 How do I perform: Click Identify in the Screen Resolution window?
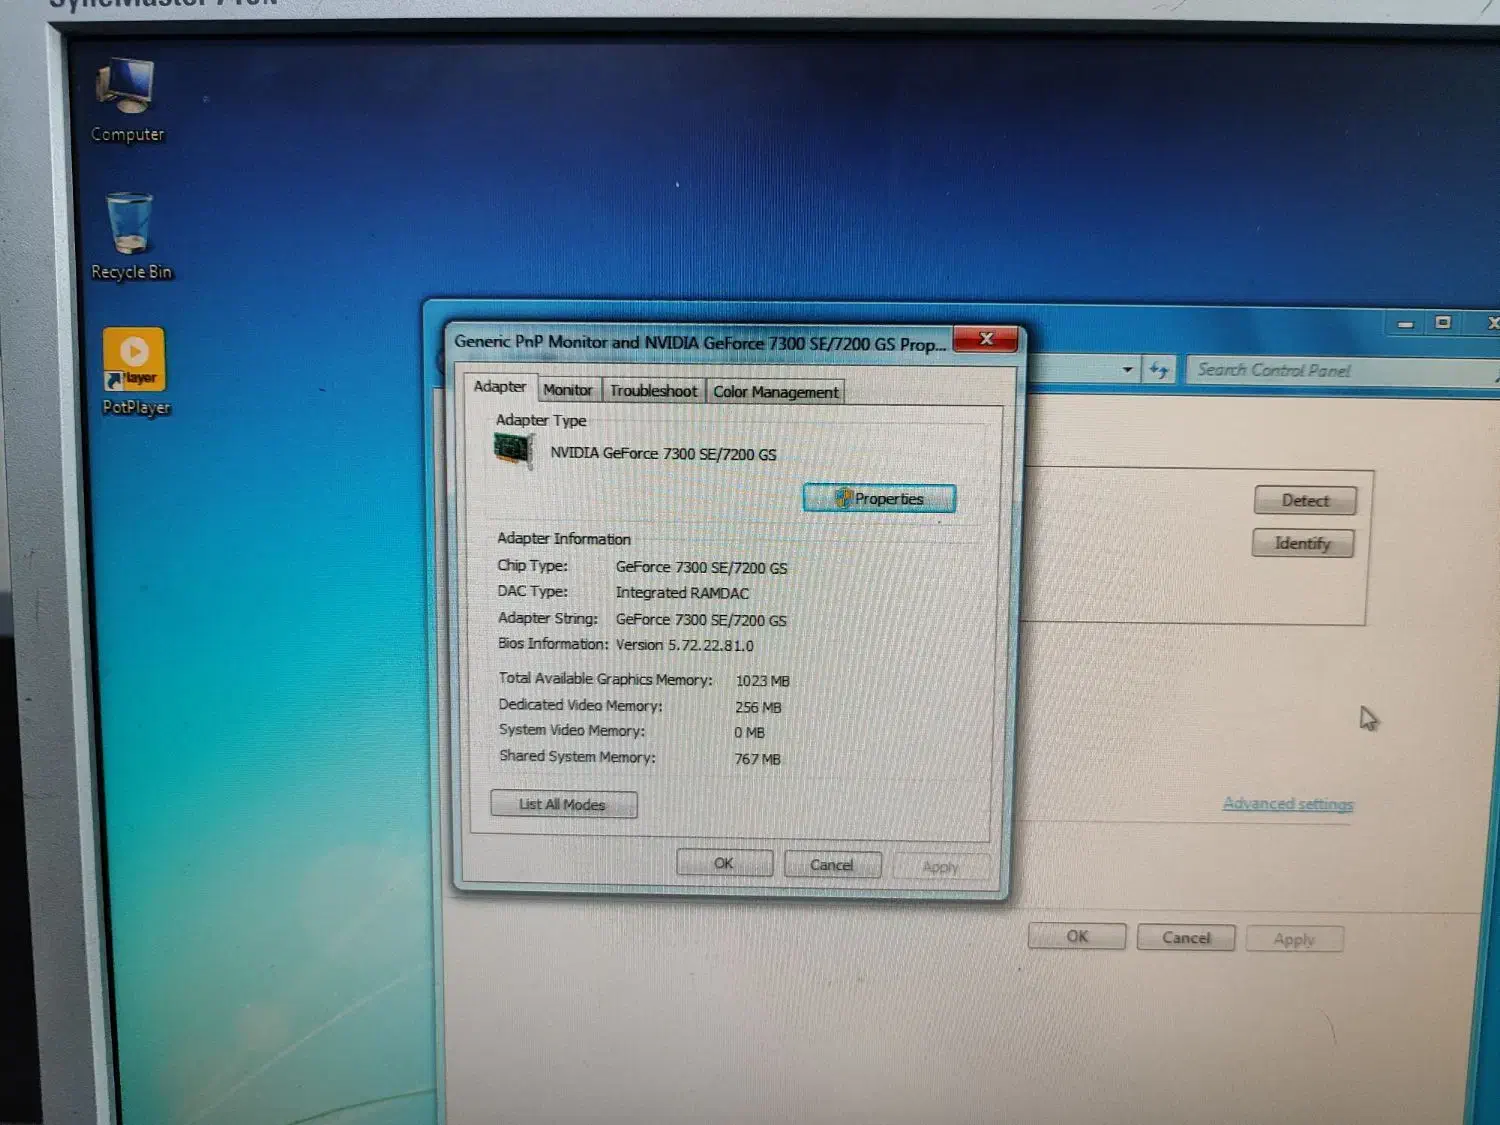(x=1303, y=543)
